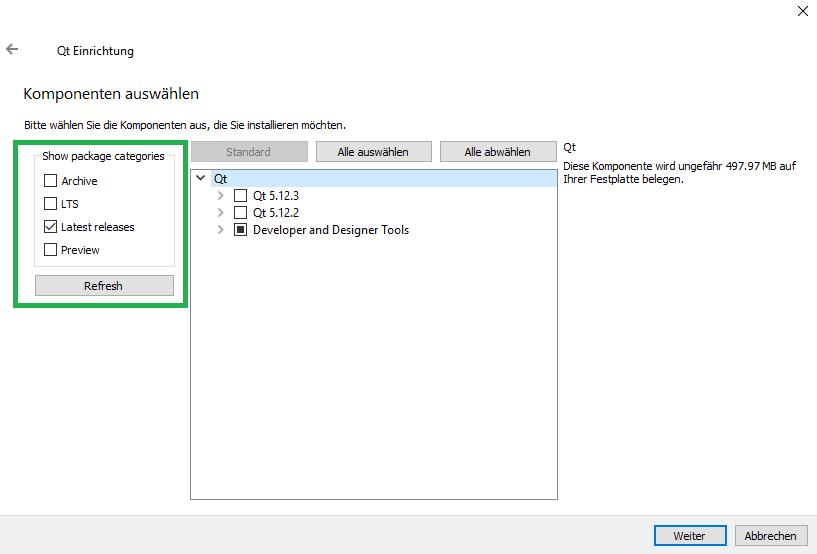Click the Alle abwählen button
817x554 pixels.
point(498,152)
